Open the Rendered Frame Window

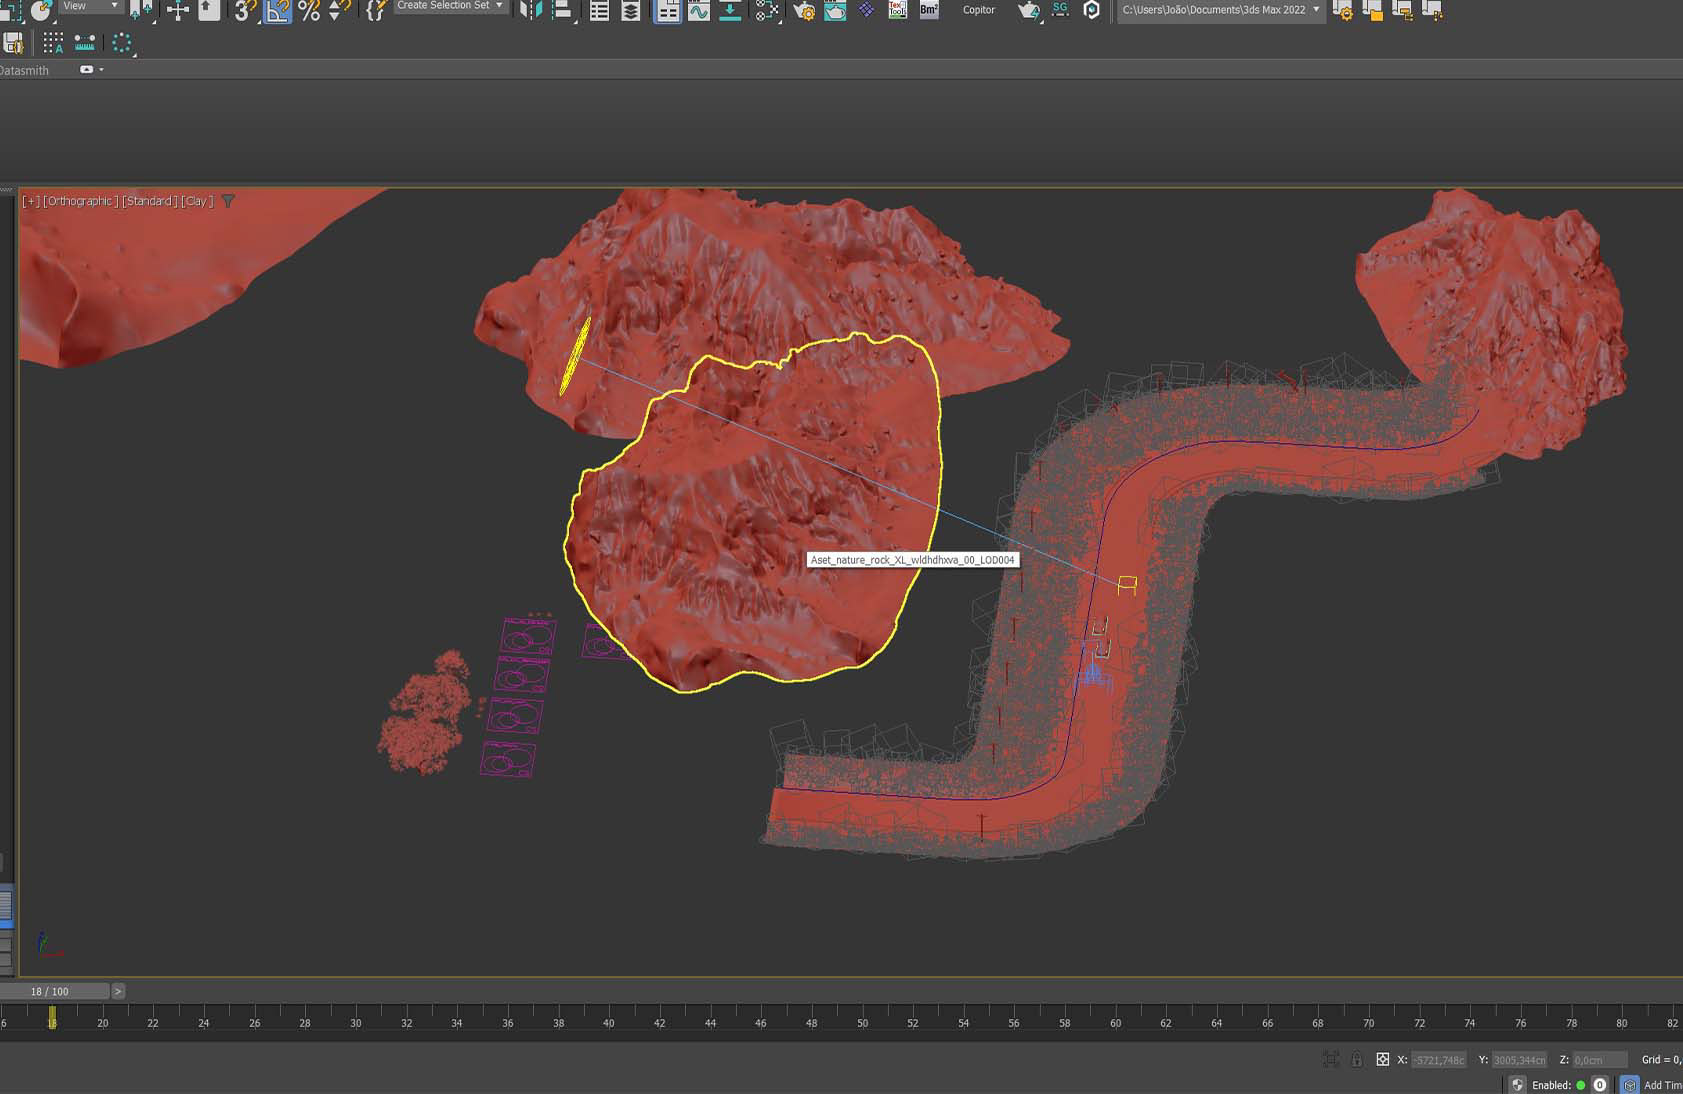(x=835, y=10)
